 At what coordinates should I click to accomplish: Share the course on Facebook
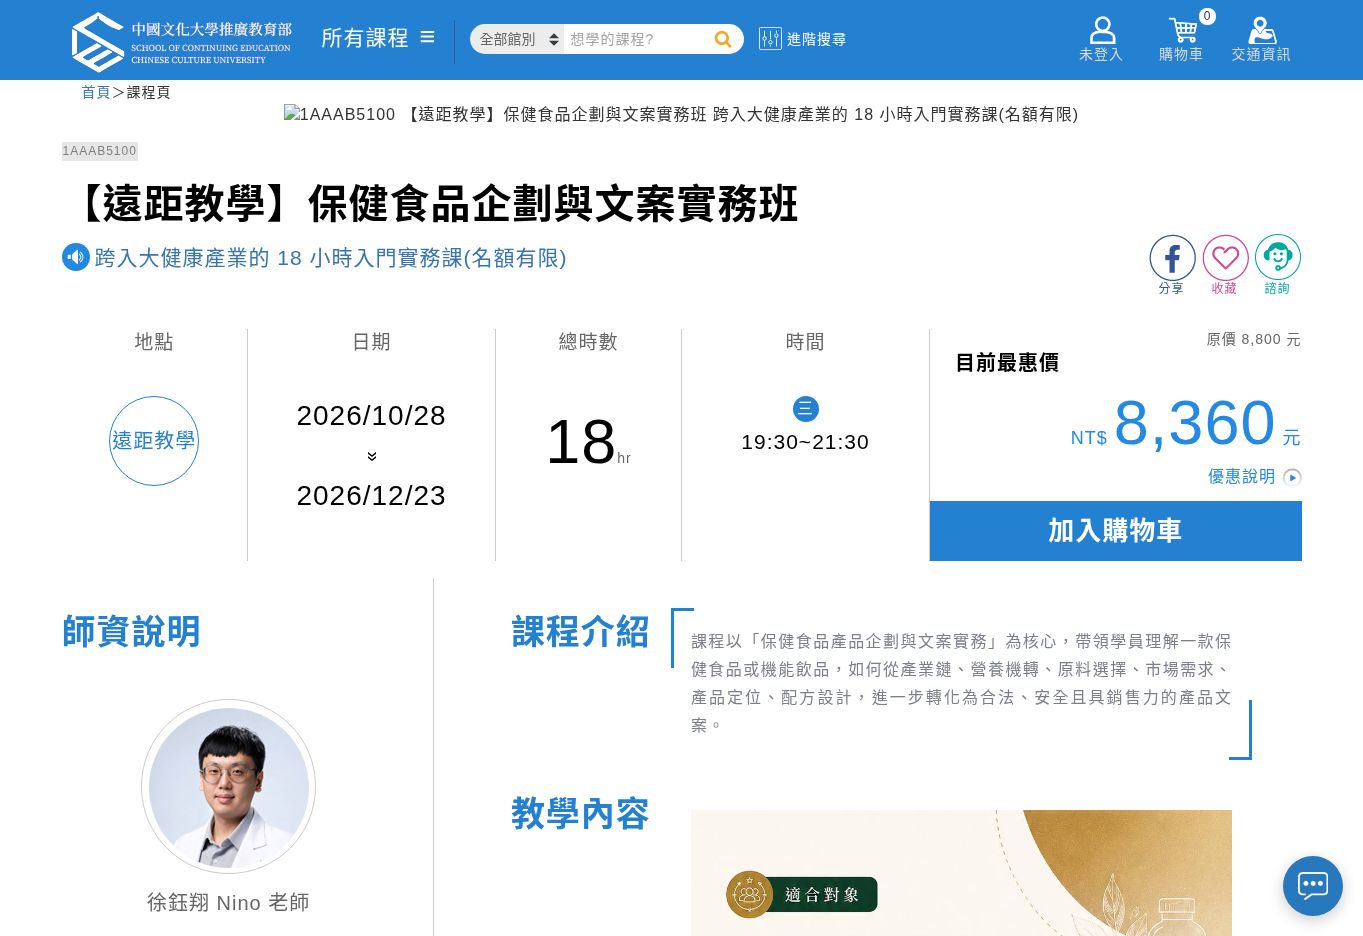(1172, 265)
